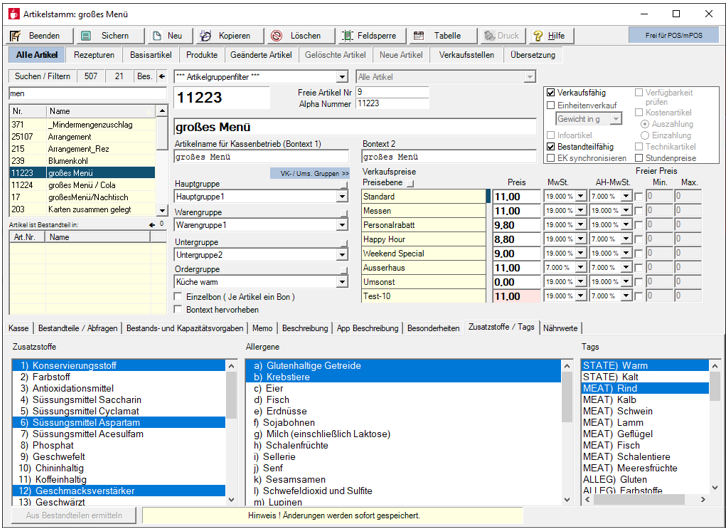Click the Frei für POS/mPOS button
This screenshot has height=528, width=727.
tap(674, 36)
